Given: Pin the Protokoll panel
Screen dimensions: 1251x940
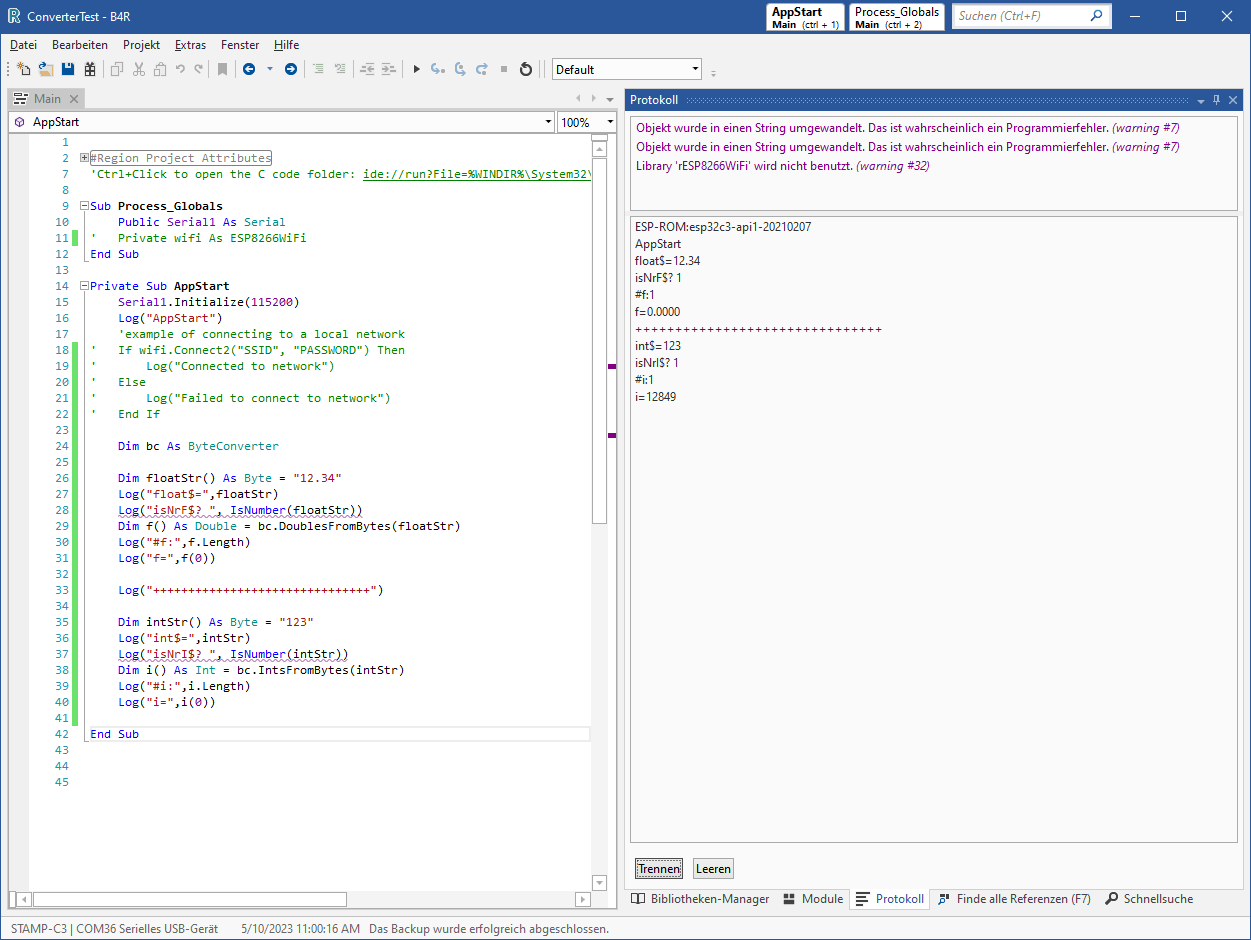Looking at the screenshot, I should tap(1216, 100).
